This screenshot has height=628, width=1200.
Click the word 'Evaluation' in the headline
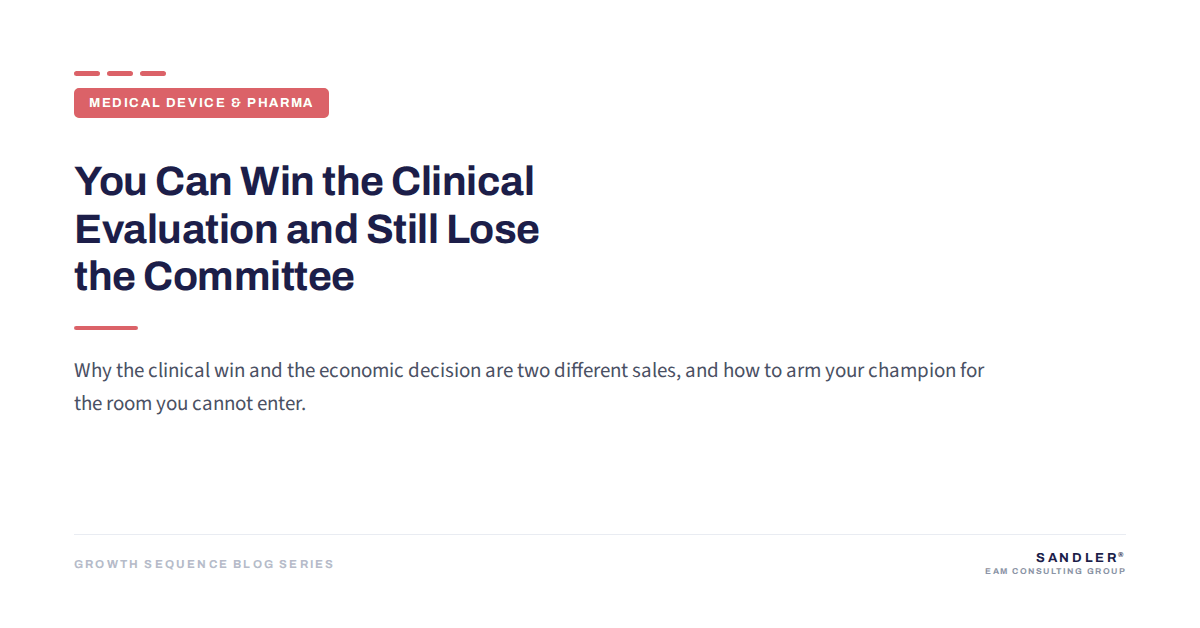[x=176, y=229]
